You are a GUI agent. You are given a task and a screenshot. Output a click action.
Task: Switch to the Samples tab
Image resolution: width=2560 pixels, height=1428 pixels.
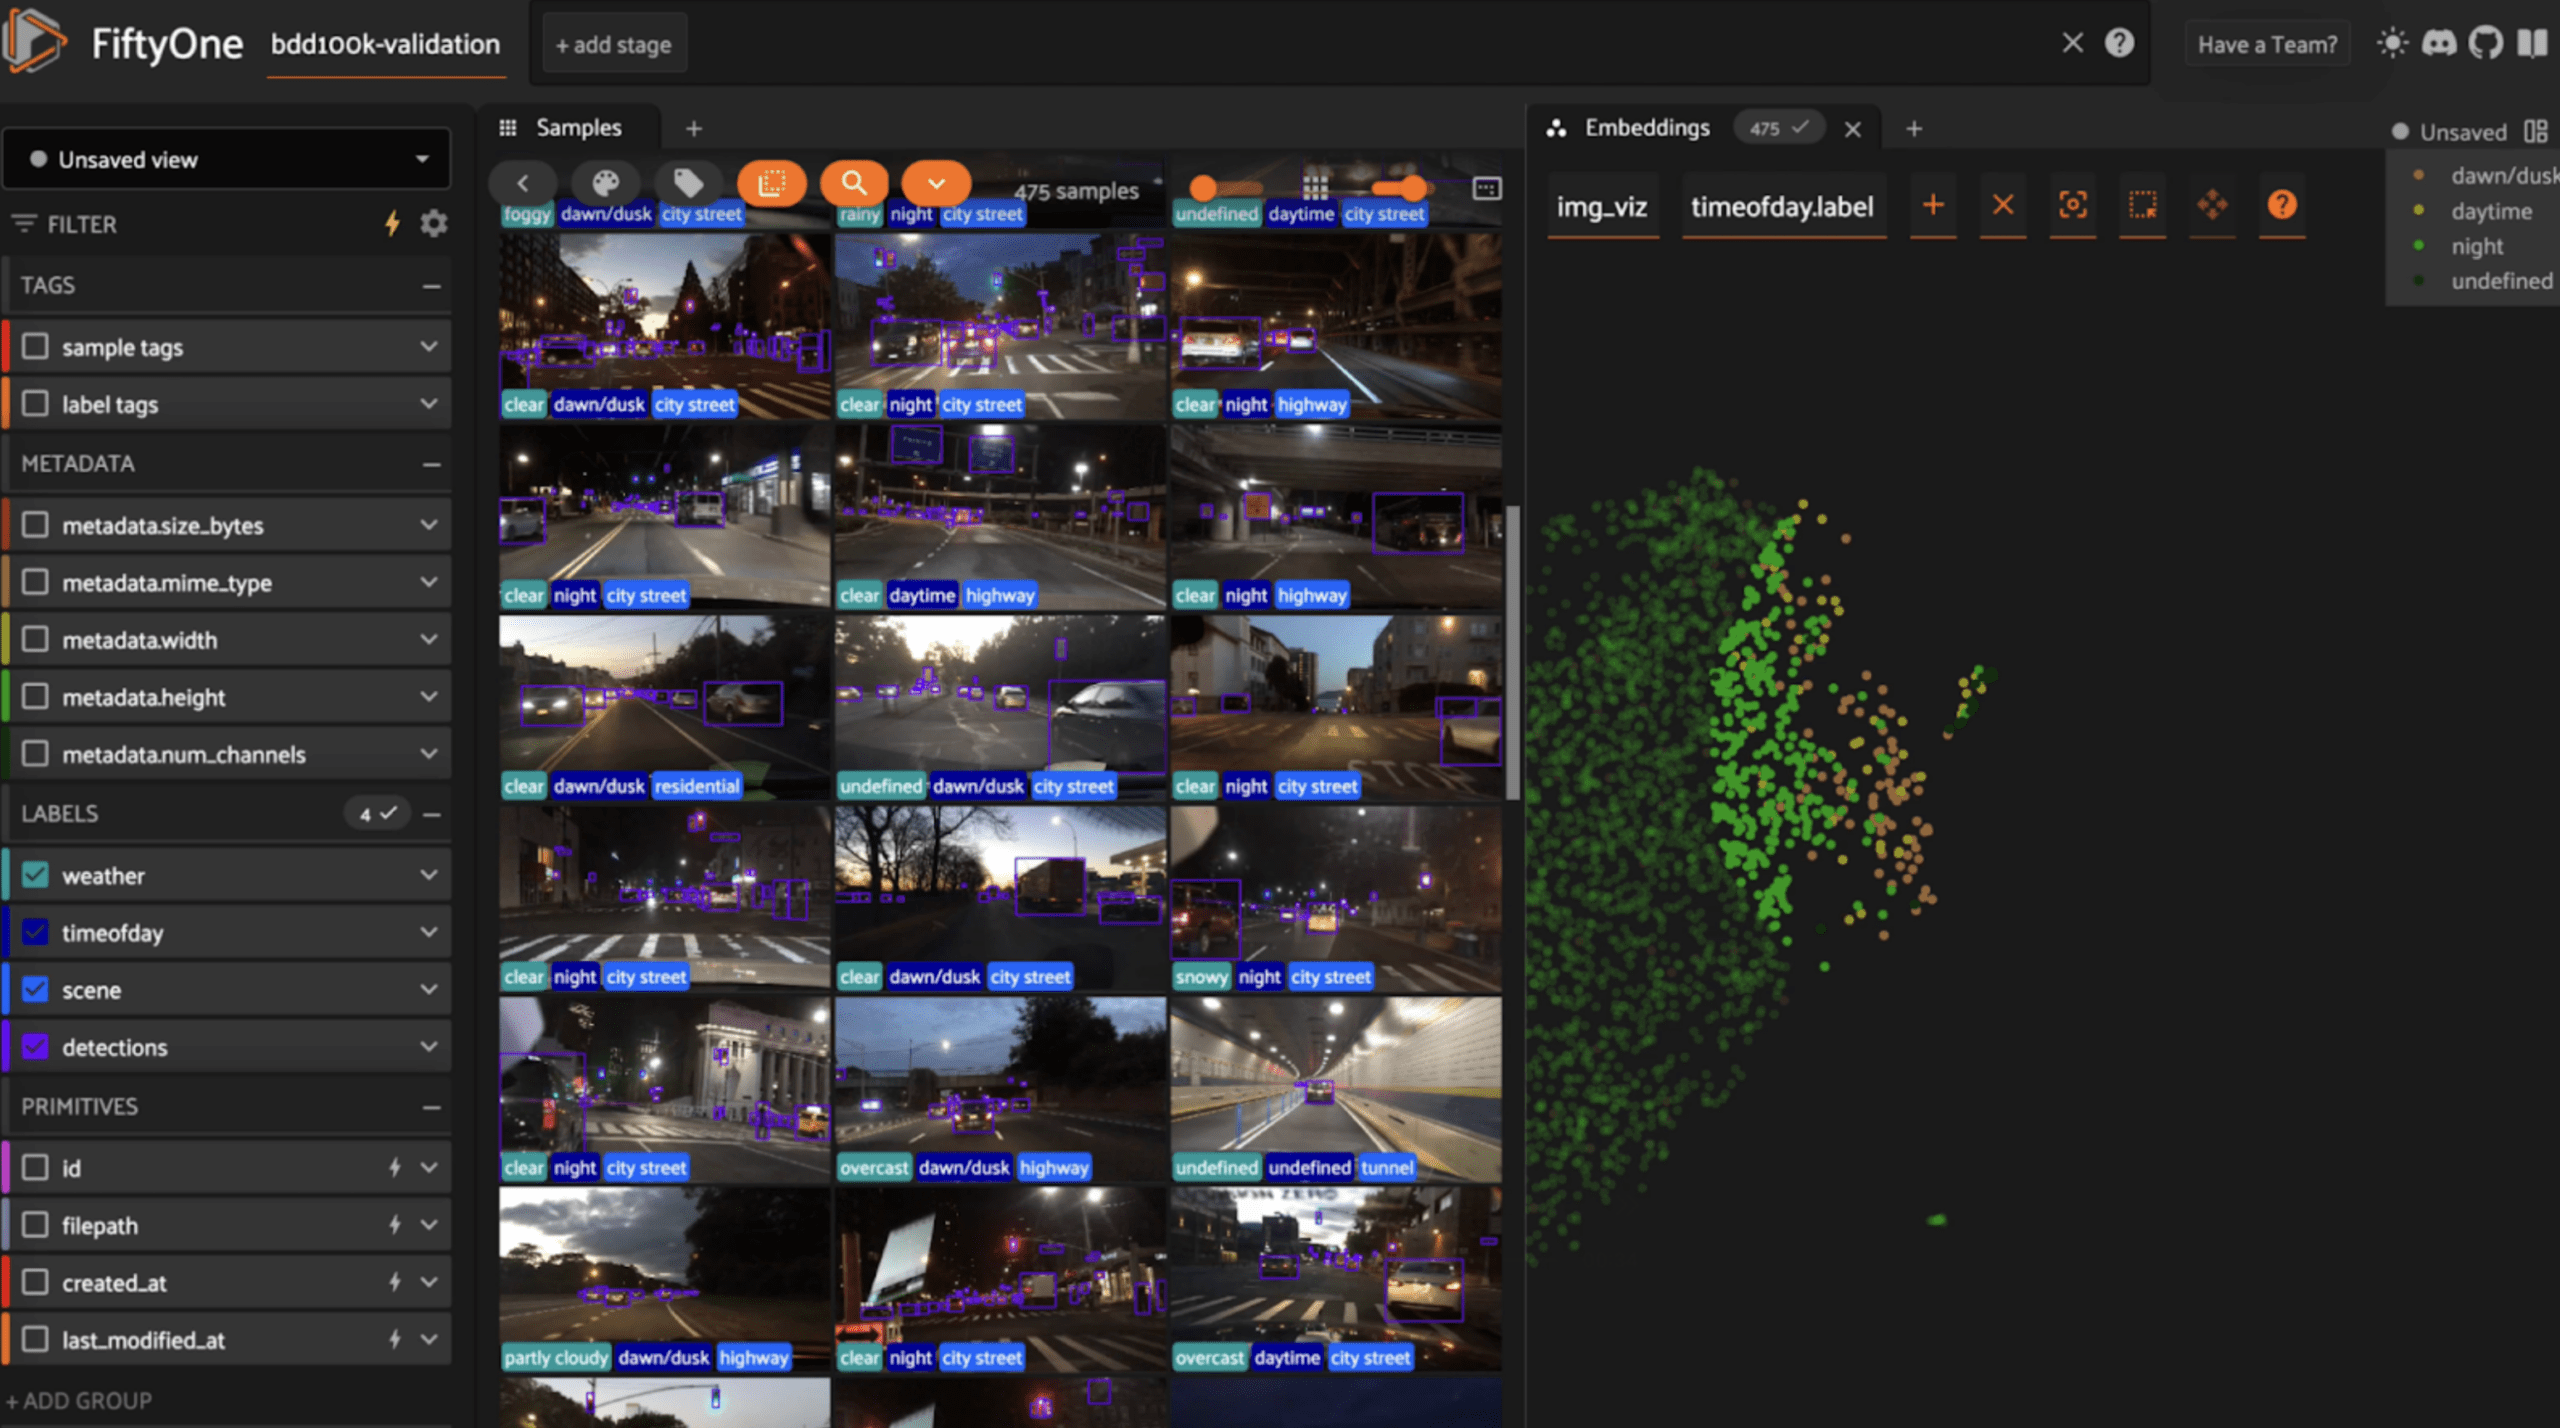click(577, 128)
